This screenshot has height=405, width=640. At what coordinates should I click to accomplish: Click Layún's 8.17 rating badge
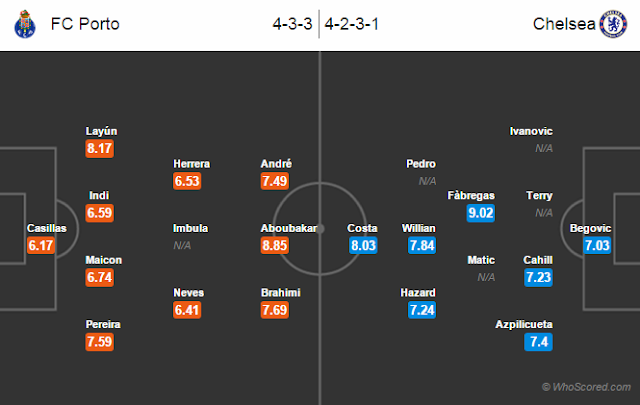pos(103,146)
